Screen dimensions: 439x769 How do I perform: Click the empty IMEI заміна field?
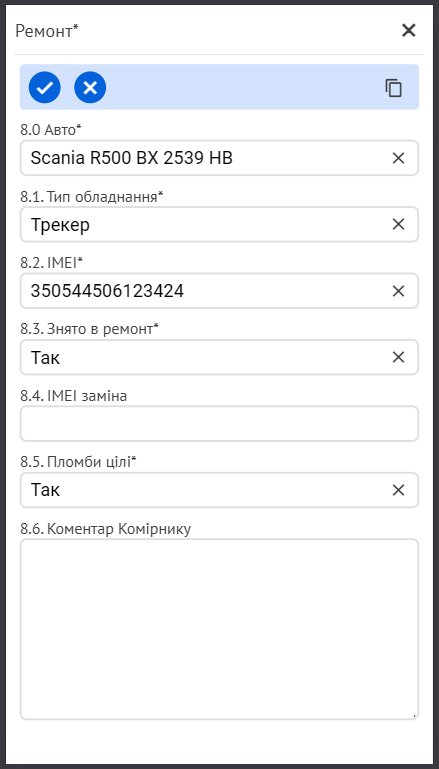pyautogui.click(x=219, y=424)
